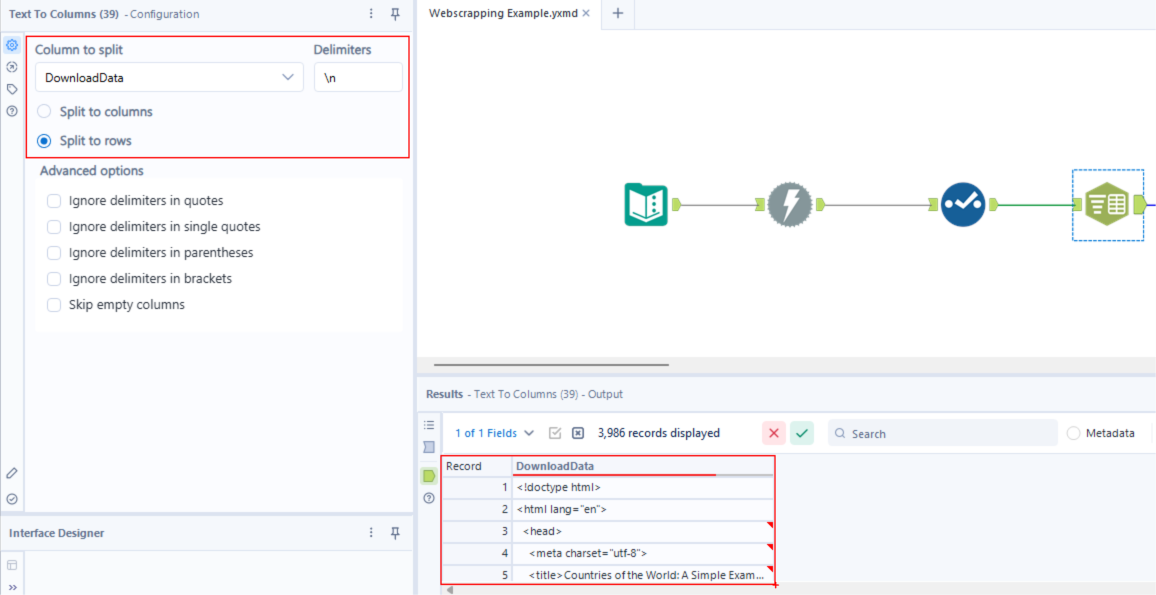Select the Text To Columns tool on canvas
This screenshot has width=1156, height=595.
pos(1107,204)
